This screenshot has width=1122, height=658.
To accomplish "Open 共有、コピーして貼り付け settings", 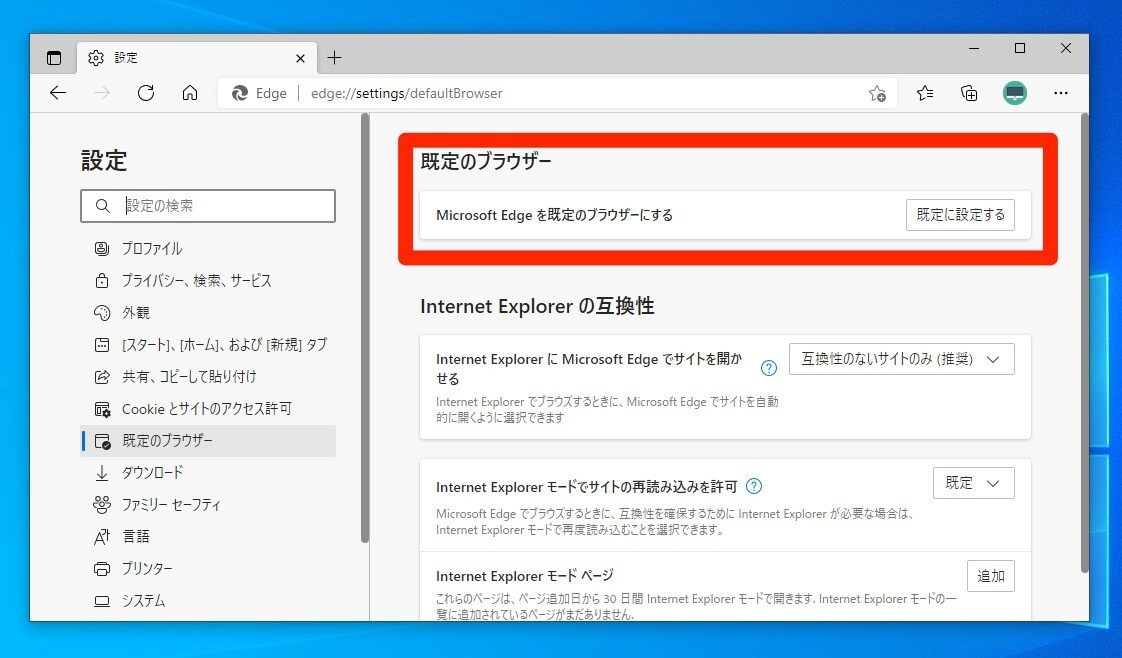I will coord(208,377).
